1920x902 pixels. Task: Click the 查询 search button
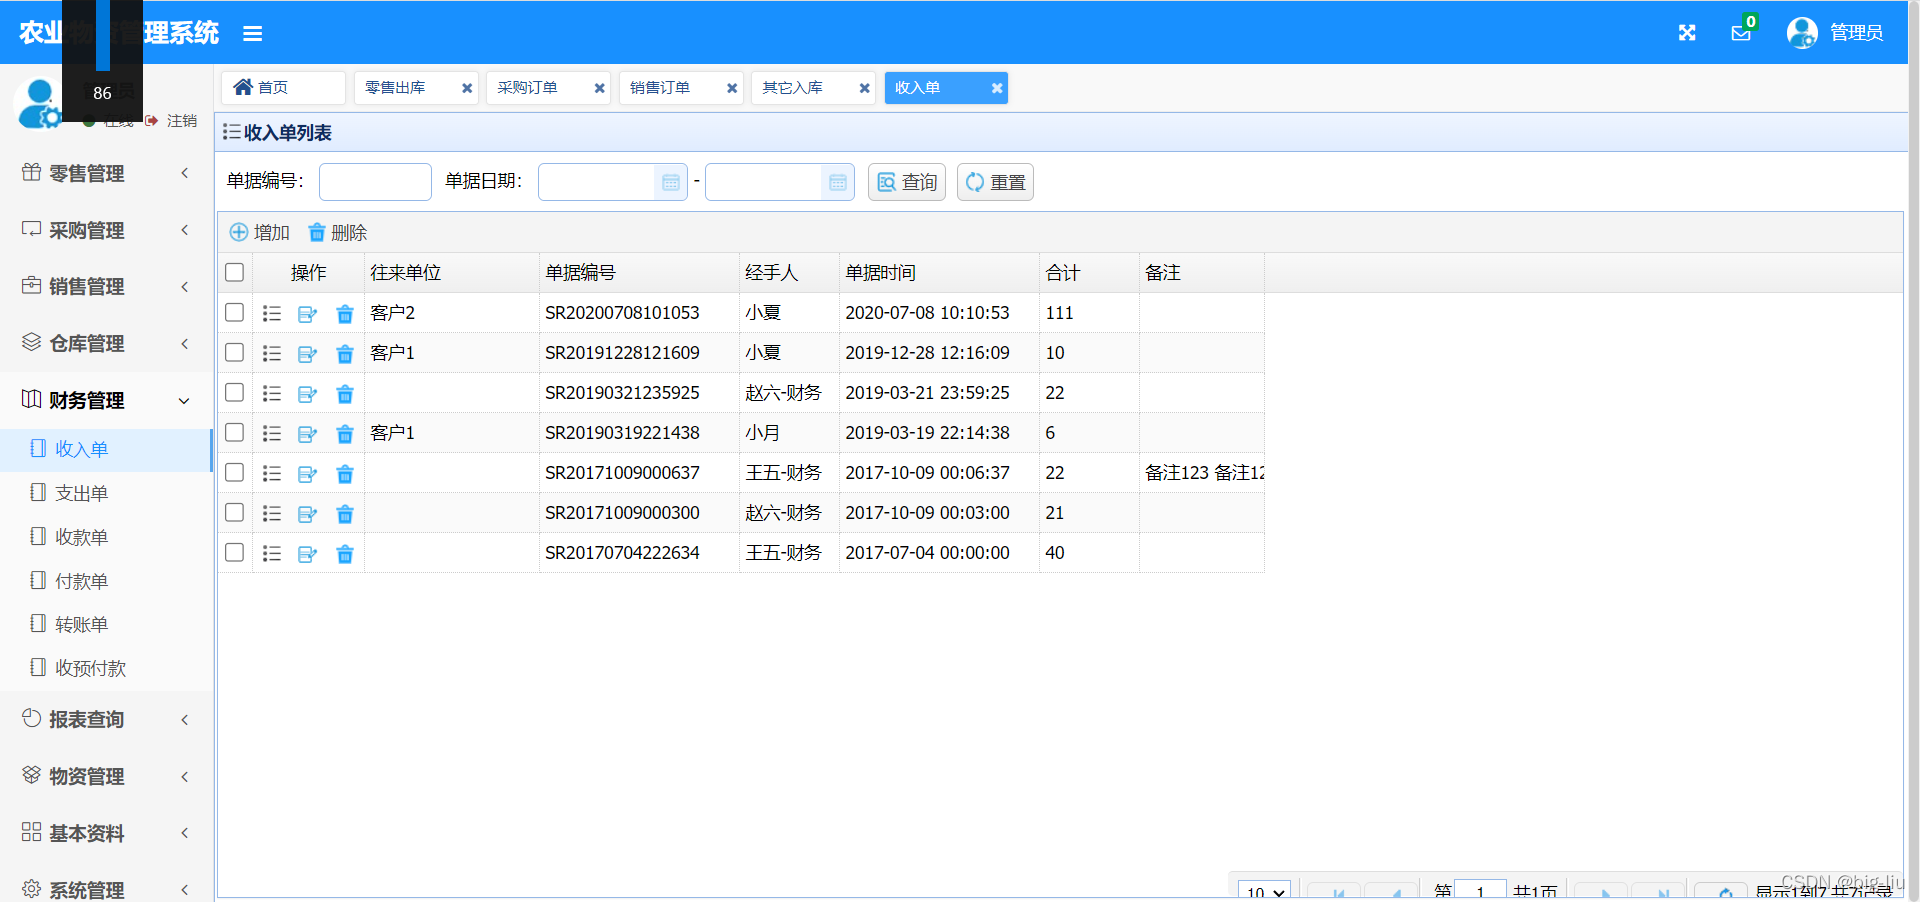click(x=907, y=182)
